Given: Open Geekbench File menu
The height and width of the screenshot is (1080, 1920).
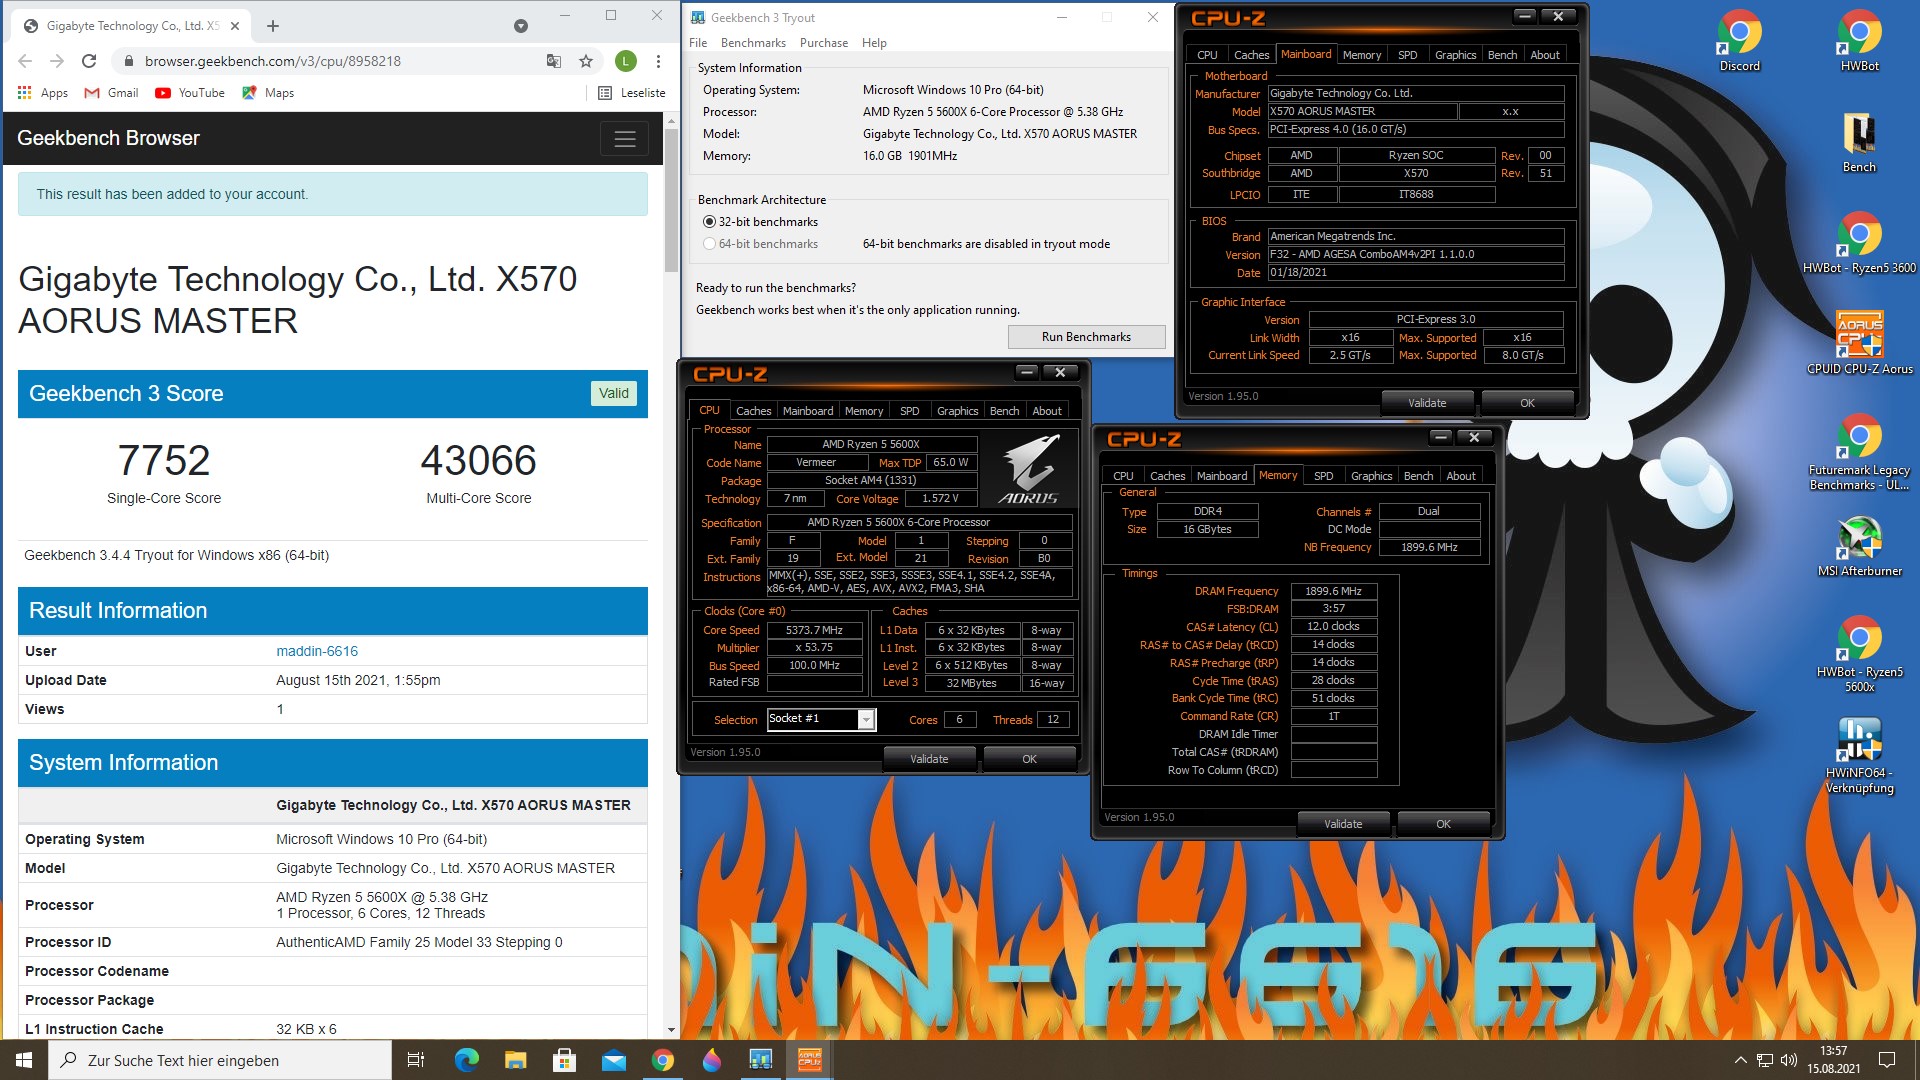Looking at the screenshot, I should point(698,43).
